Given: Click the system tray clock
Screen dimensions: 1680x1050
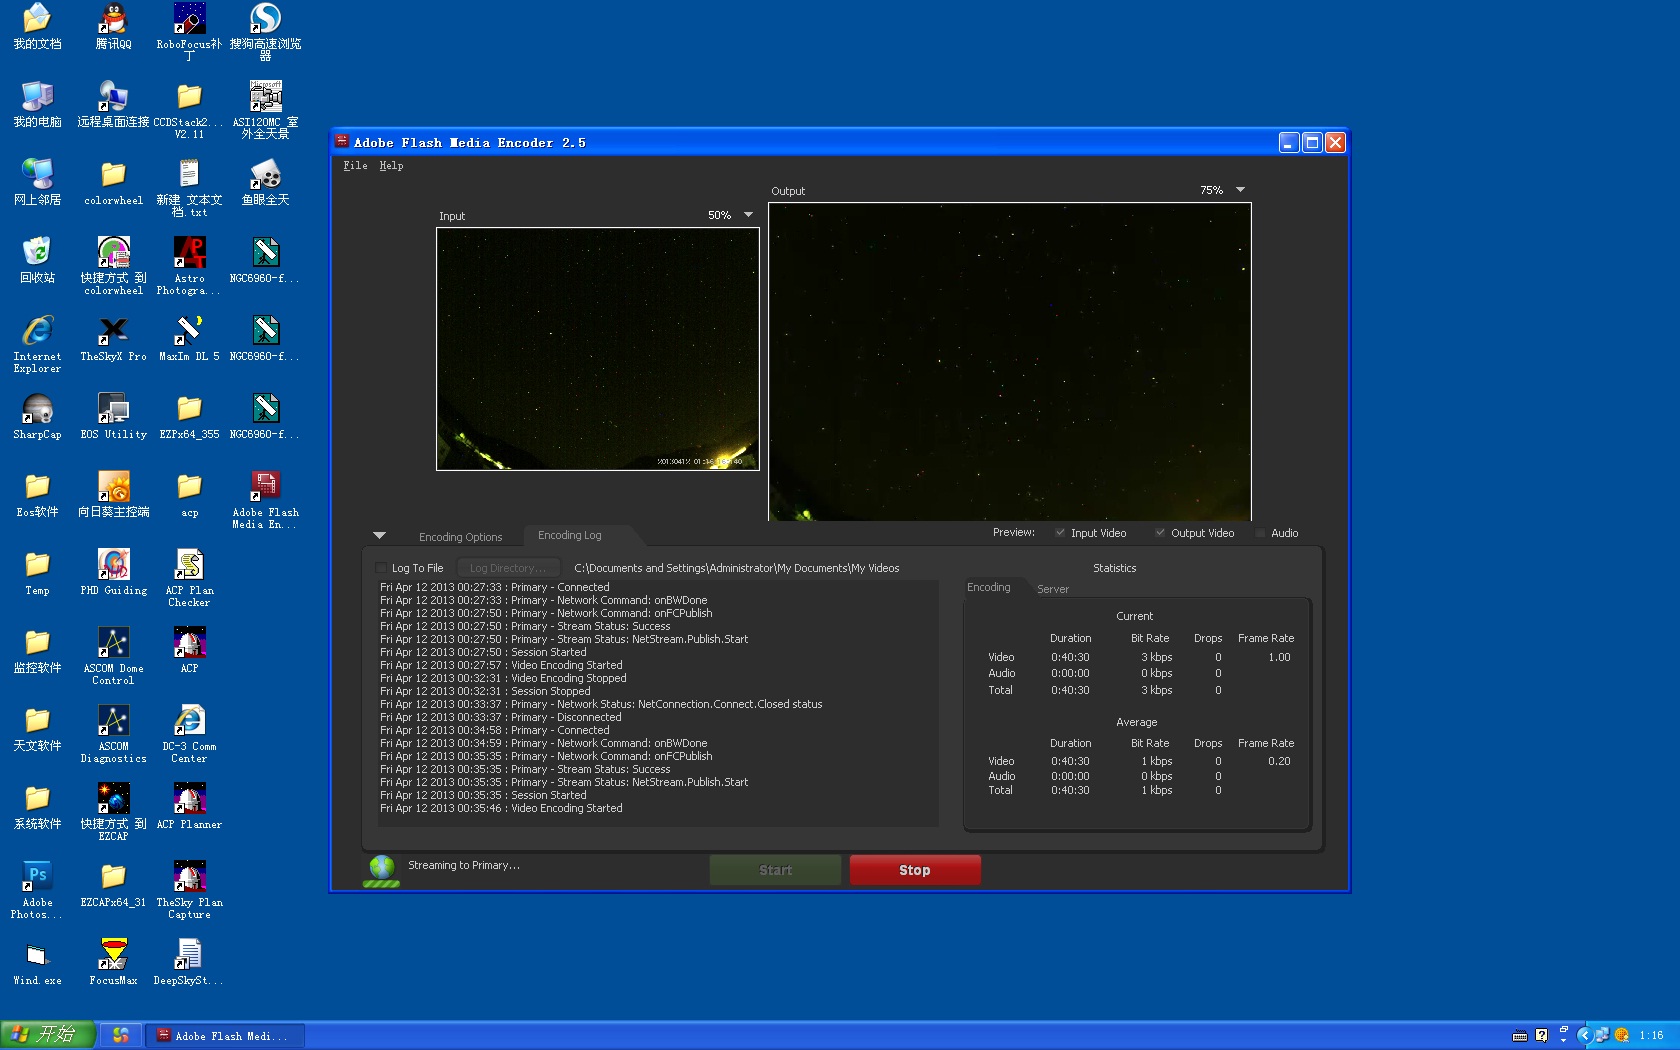Looking at the screenshot, I should pos(1651,1036).
